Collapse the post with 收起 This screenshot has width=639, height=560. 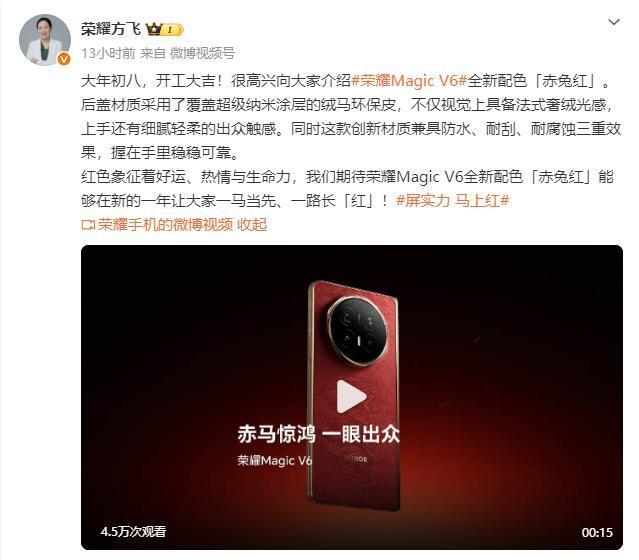(x=252, y=225)
